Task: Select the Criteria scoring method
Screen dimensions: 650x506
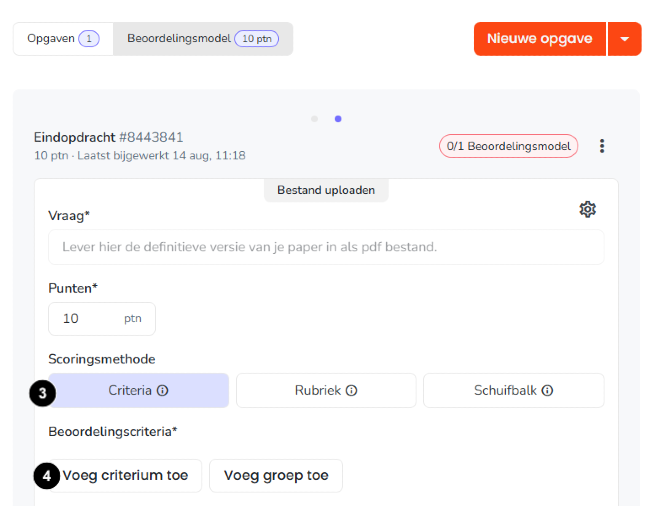Action: point(138,390)
